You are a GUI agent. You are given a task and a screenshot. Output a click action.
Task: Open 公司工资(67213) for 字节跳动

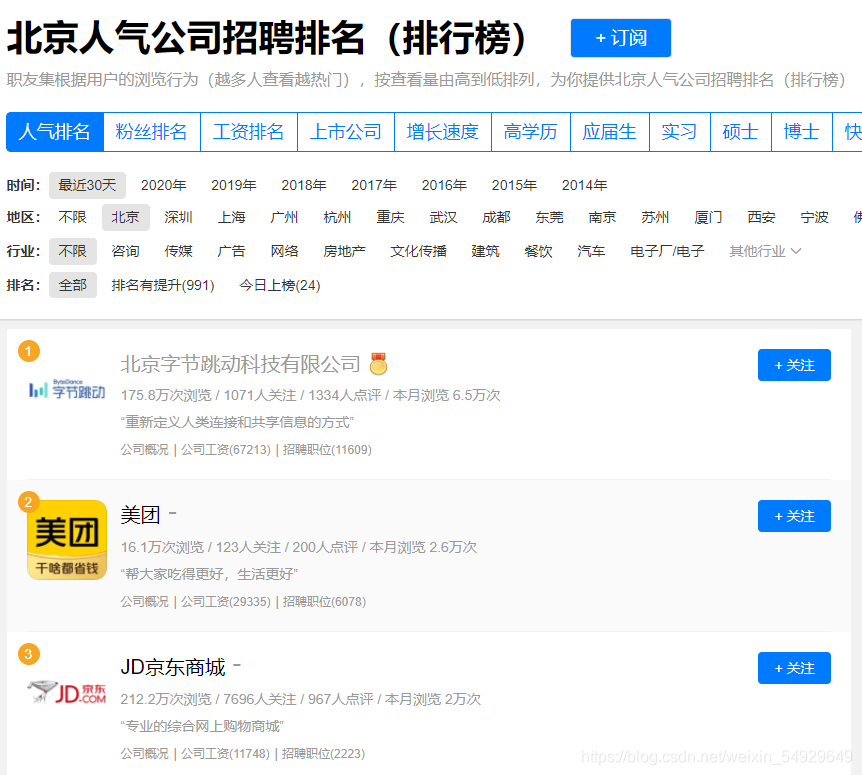(226, 450)
